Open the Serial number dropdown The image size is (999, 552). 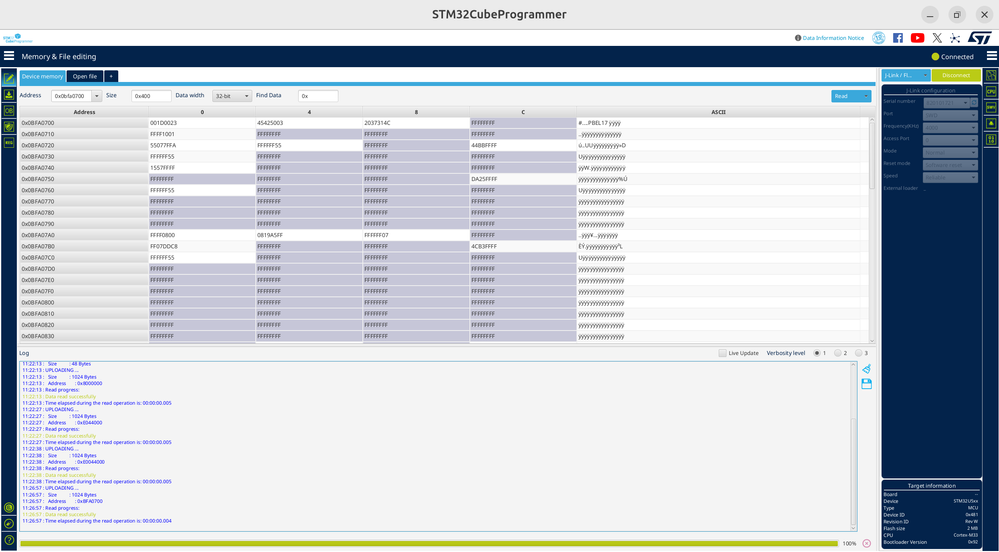click(x=947, y=102)
